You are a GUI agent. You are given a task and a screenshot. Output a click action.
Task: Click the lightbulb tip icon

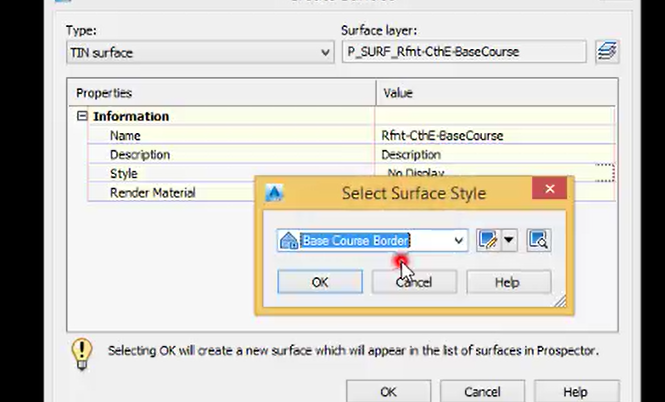pos(81,354)
